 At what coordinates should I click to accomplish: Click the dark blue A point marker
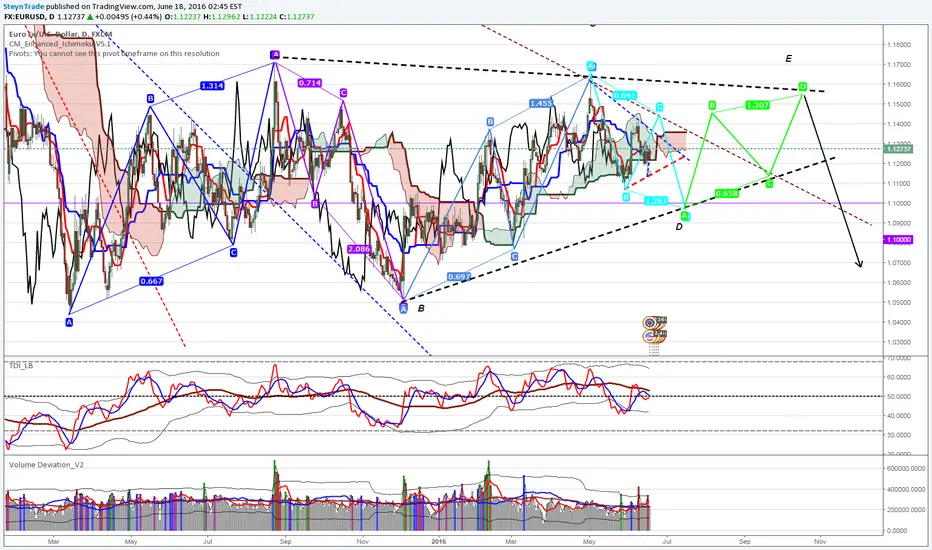[x=70, y=322]
